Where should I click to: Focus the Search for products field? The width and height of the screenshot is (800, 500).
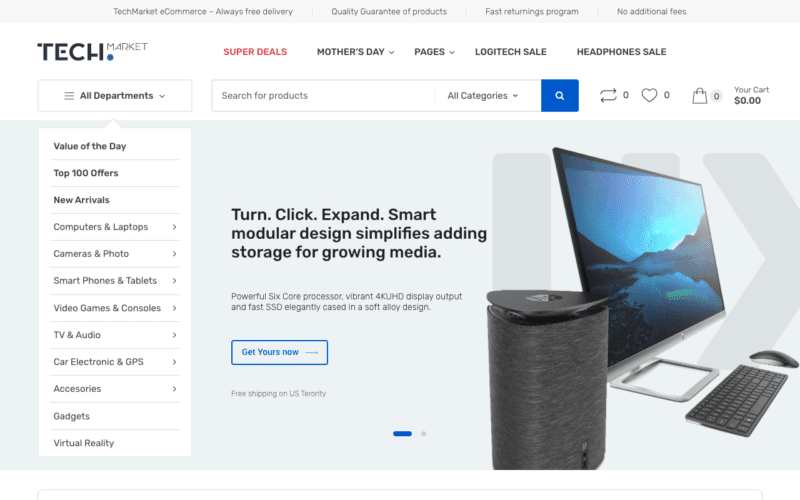pyautogui.click(x=323, y=95)
